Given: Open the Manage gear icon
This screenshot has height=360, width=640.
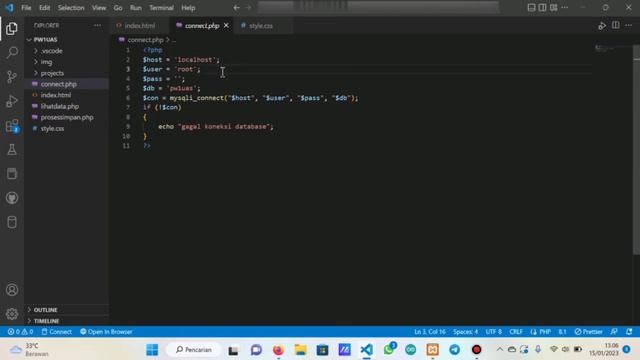Looking at the screenshot, I should (12, 313).
